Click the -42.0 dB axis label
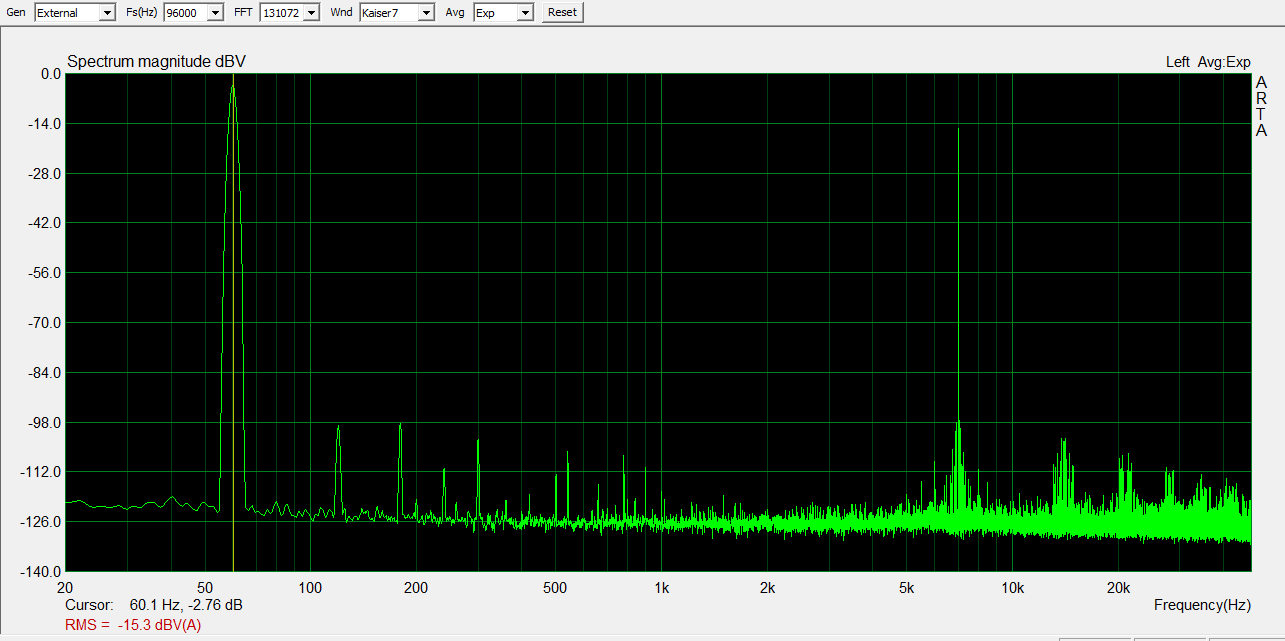The image size is (1285, 641). (47, 223)
